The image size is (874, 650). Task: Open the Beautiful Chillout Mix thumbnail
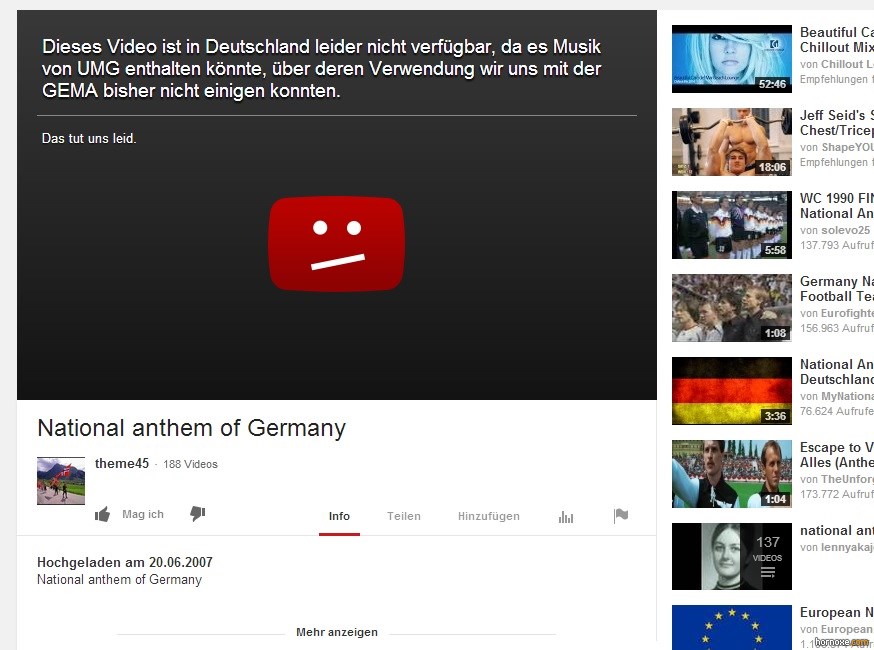[732, 59]
